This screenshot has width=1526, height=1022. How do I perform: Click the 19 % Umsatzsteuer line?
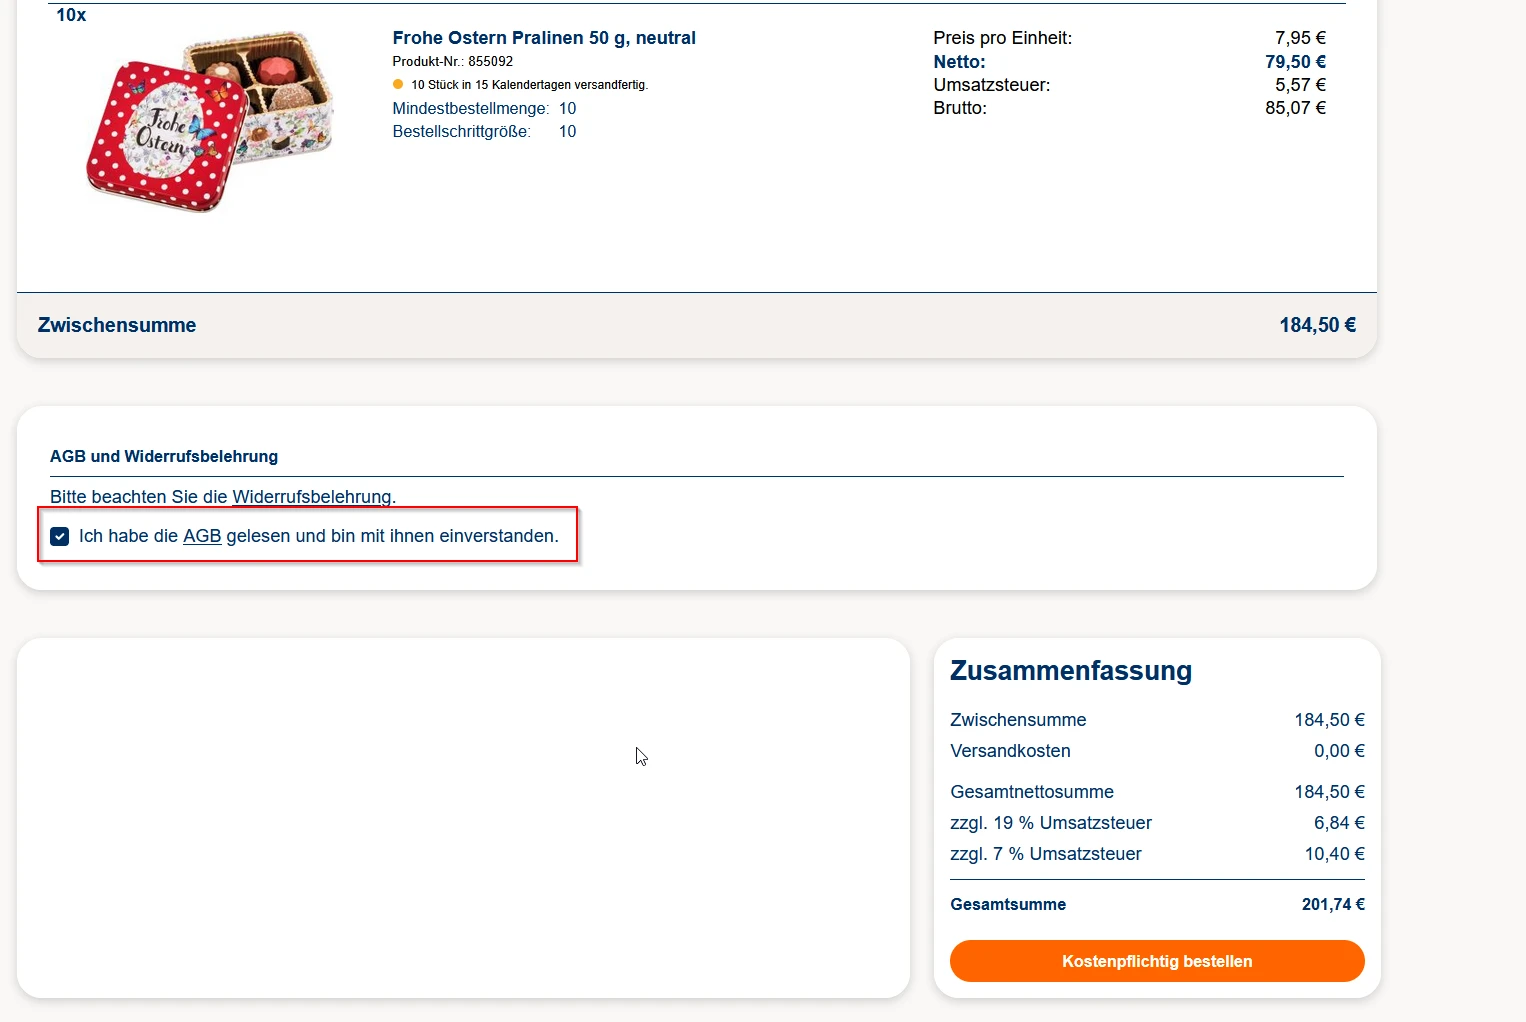(1050, 823)
